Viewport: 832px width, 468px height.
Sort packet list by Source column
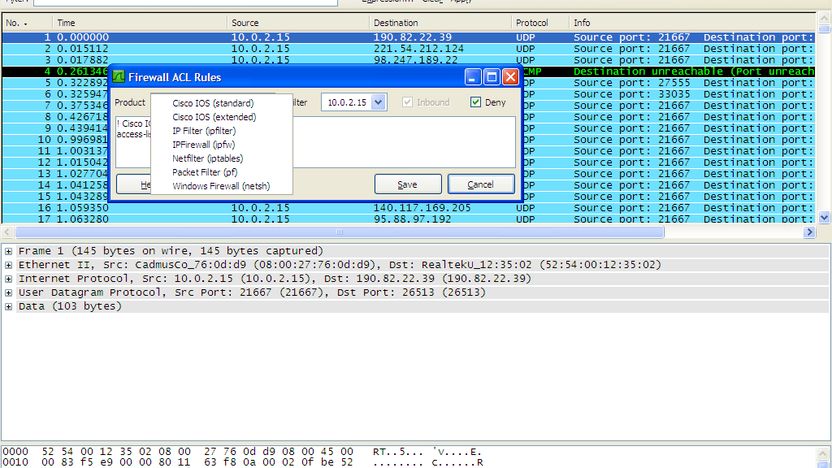[298, 23]
